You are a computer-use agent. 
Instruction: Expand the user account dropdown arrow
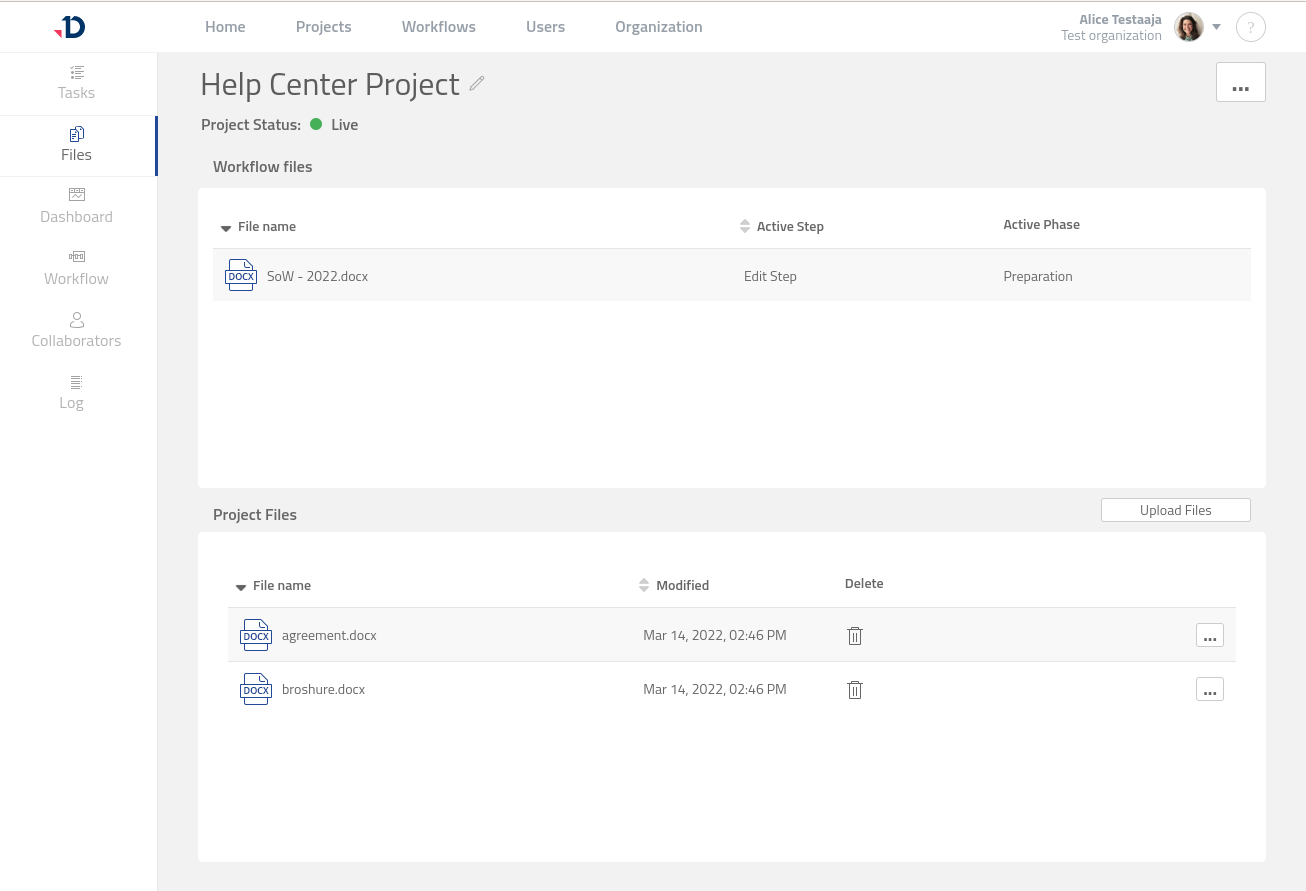(1217, 27)
